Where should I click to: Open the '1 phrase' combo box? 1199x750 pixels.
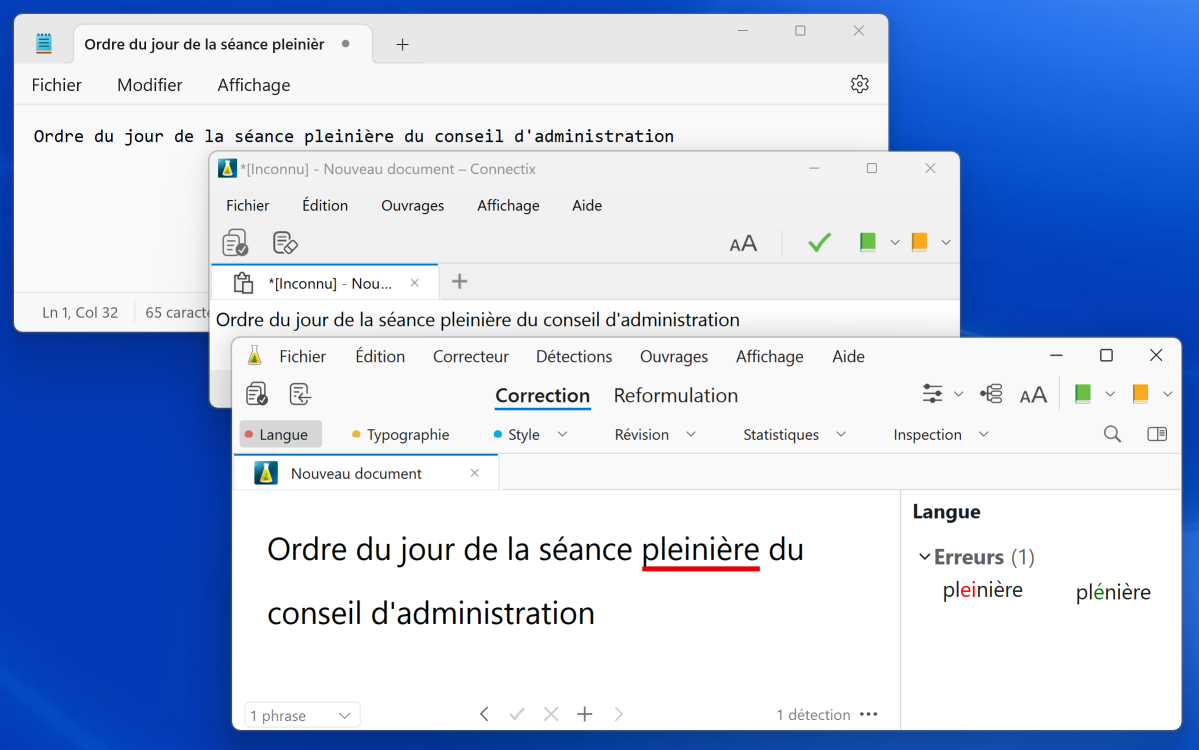point(302,715)
